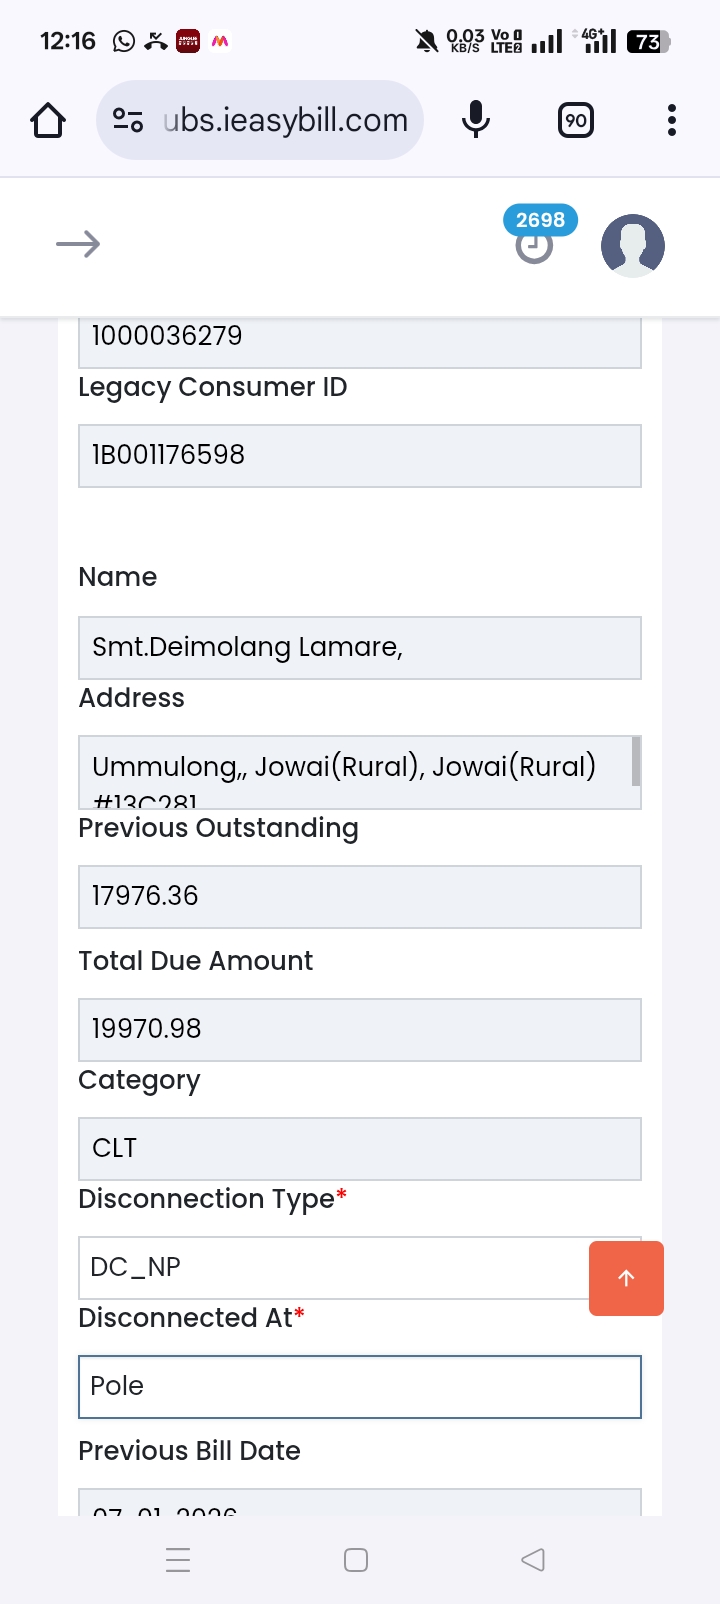The height and width of the screenshot is (1604, 720).
Task: Tap the microphone voice search icon
Action: click(x=476, y=121)
